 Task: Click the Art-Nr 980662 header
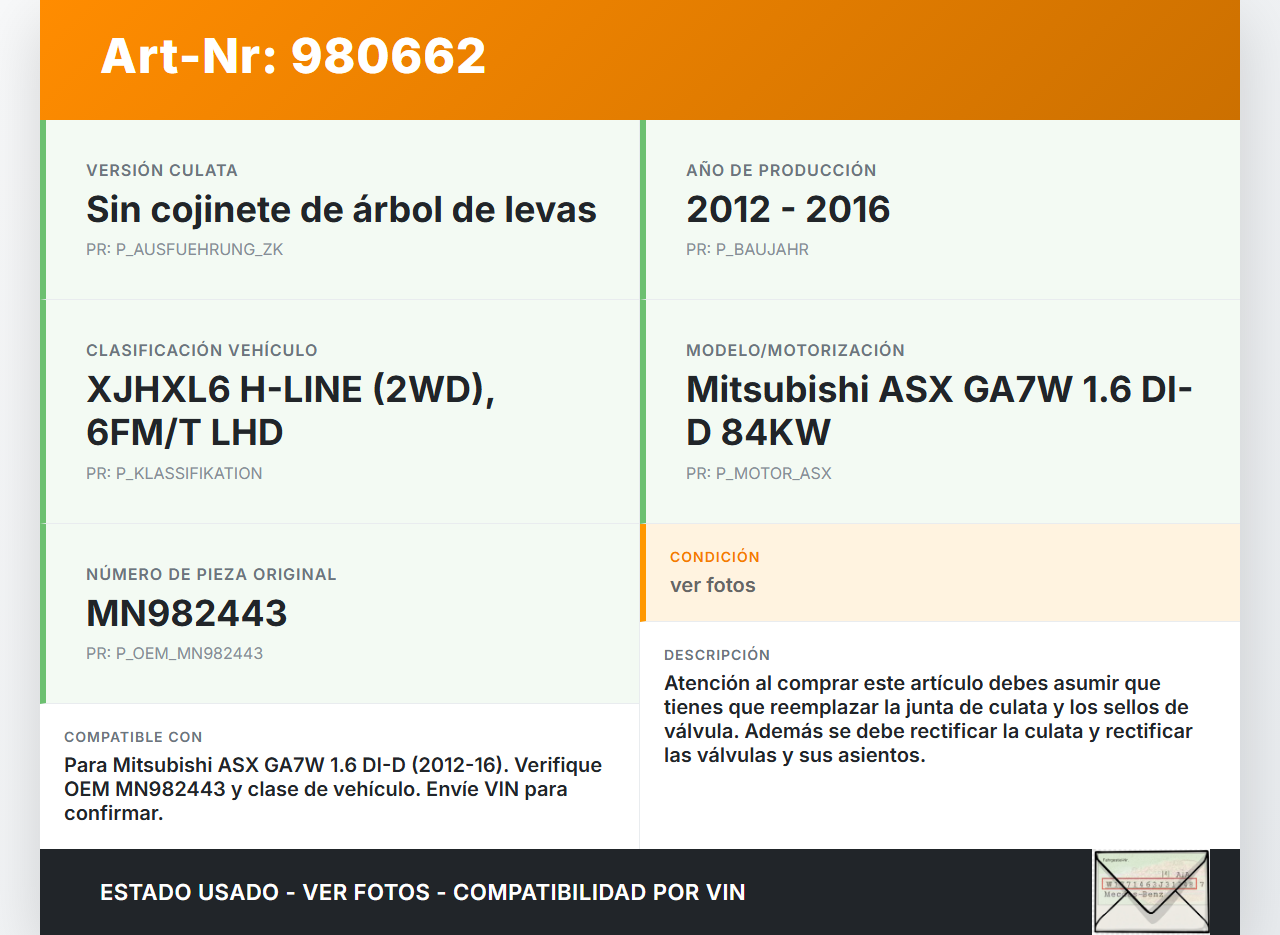[x=292, y=57]
